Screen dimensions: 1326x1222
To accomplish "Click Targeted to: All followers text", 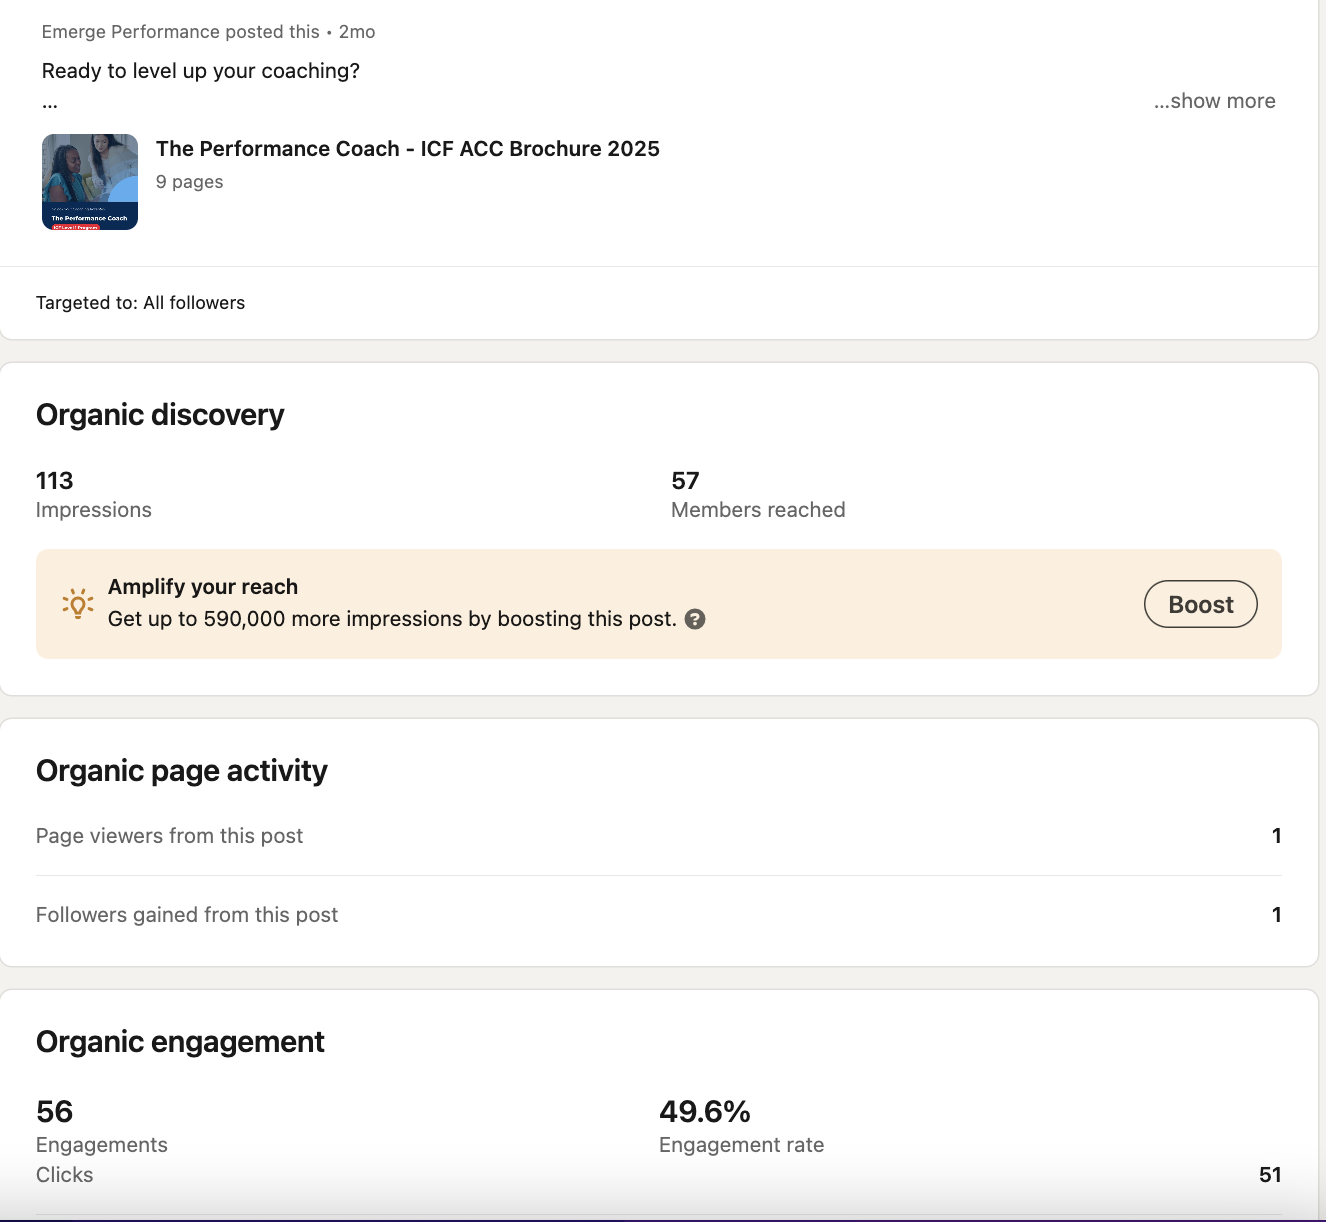I will click(x=140, y=303).
